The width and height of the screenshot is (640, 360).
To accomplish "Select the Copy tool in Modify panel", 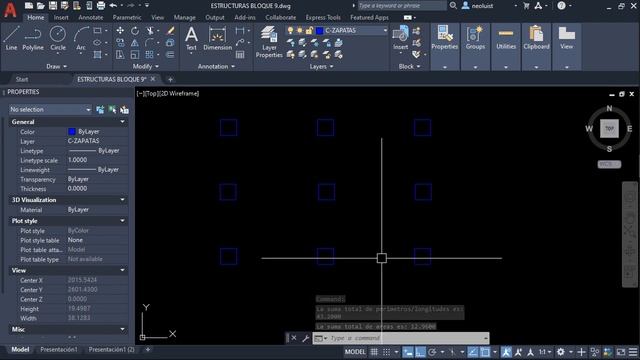I will pyautogui.click(x=120, y=42).
